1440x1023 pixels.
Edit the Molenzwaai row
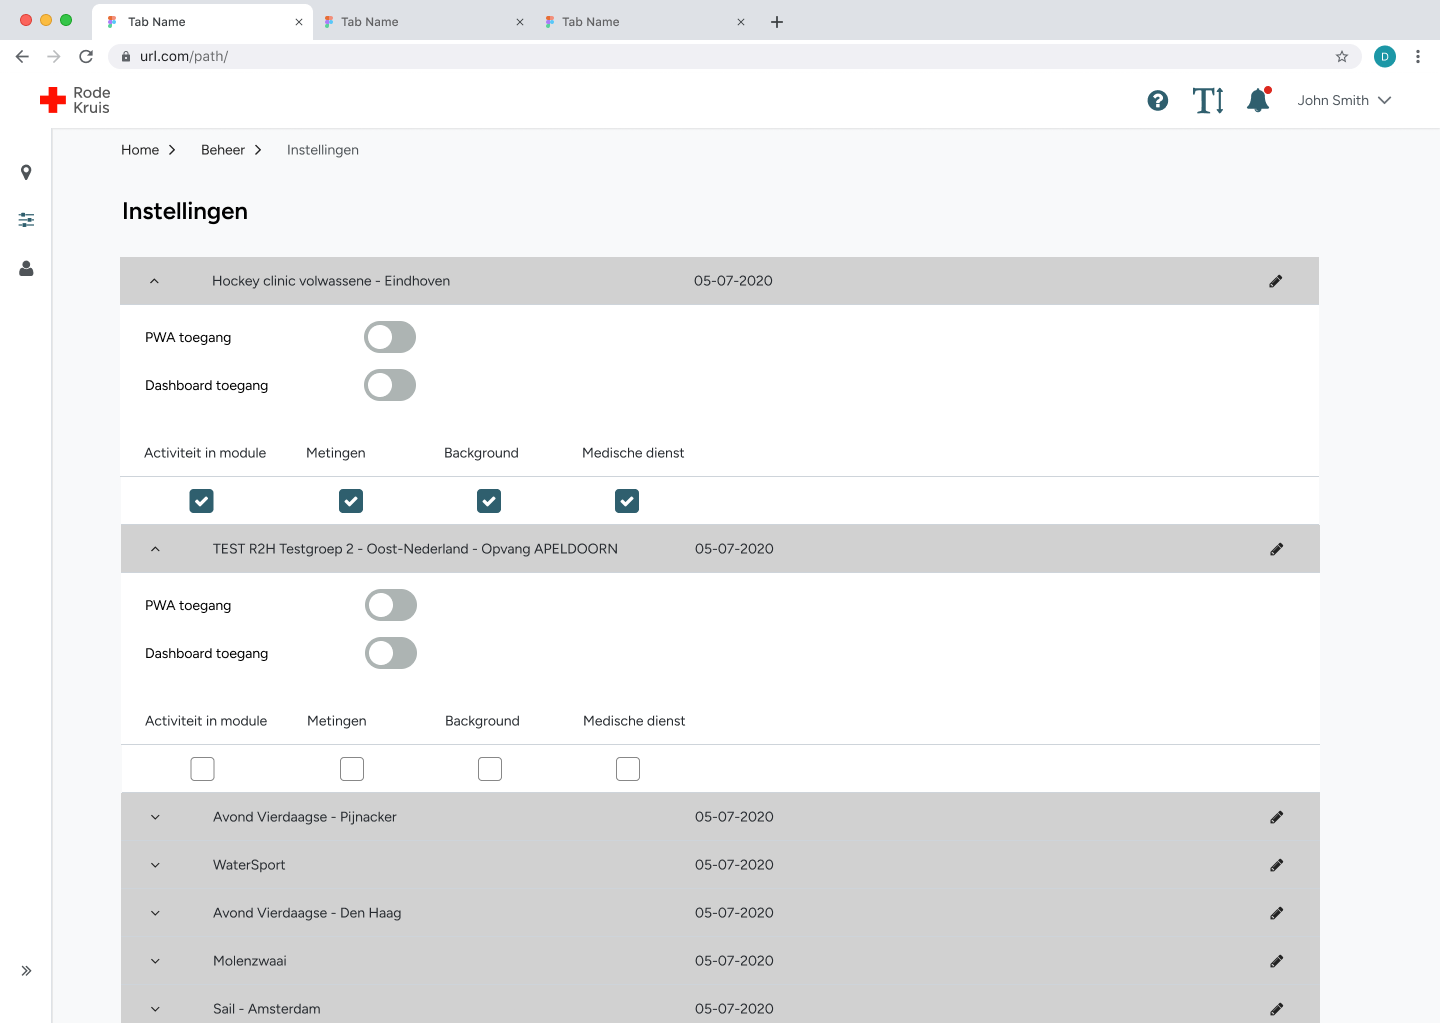click(1276, 961)
